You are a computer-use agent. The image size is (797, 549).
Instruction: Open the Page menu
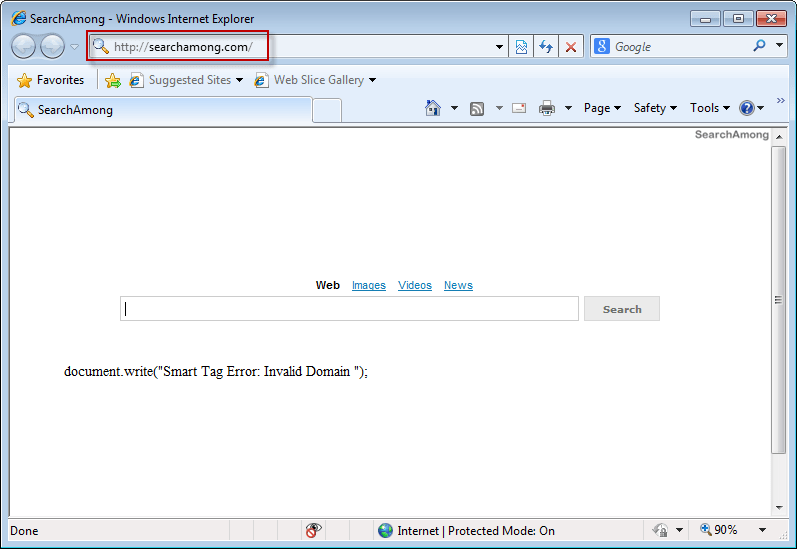click(602, 108)
